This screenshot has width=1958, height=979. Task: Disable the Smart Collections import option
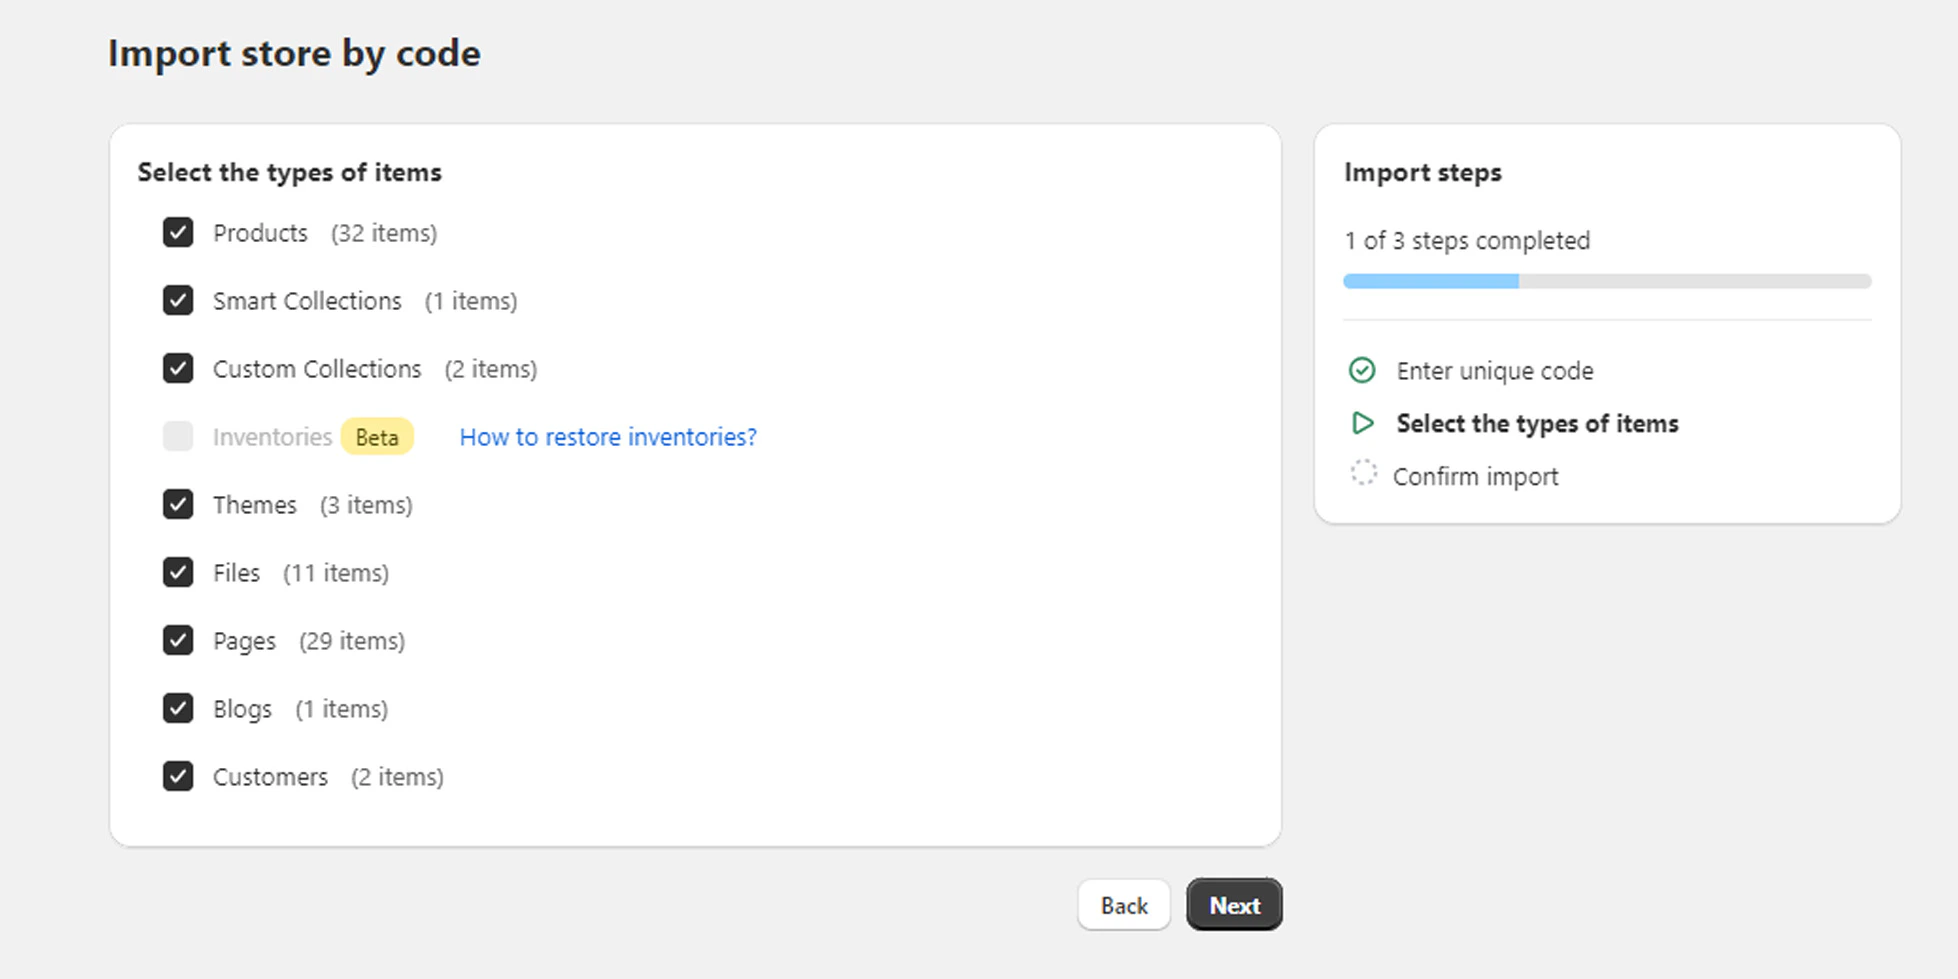click(177, 300)
